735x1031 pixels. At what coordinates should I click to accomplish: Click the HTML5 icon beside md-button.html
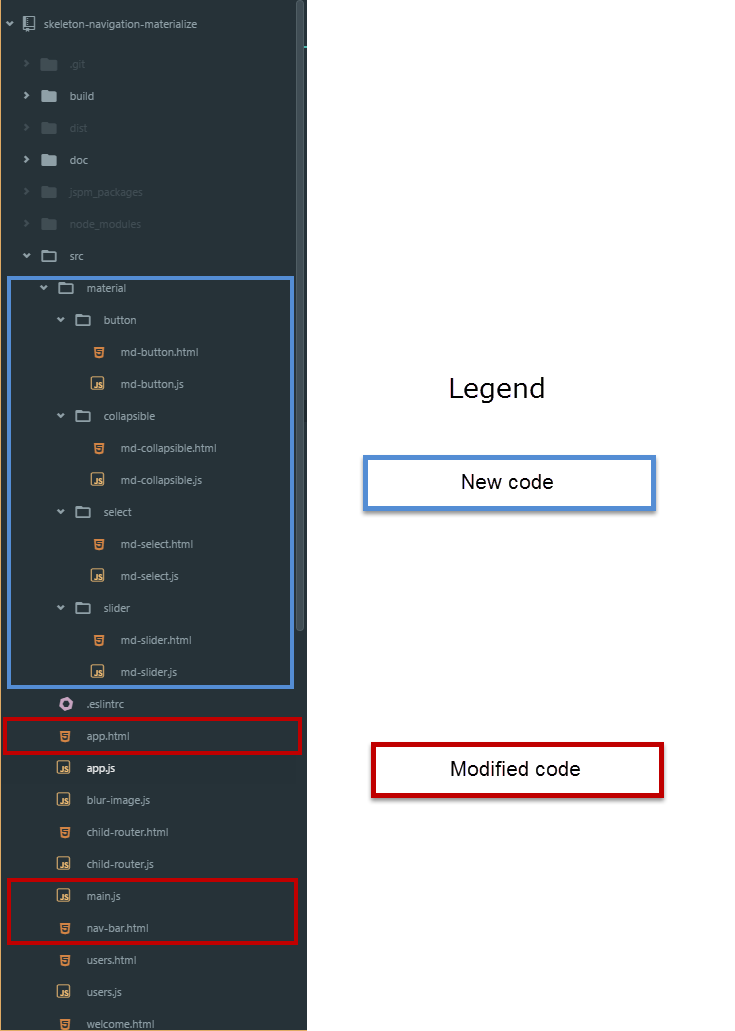tap(98, 352)
